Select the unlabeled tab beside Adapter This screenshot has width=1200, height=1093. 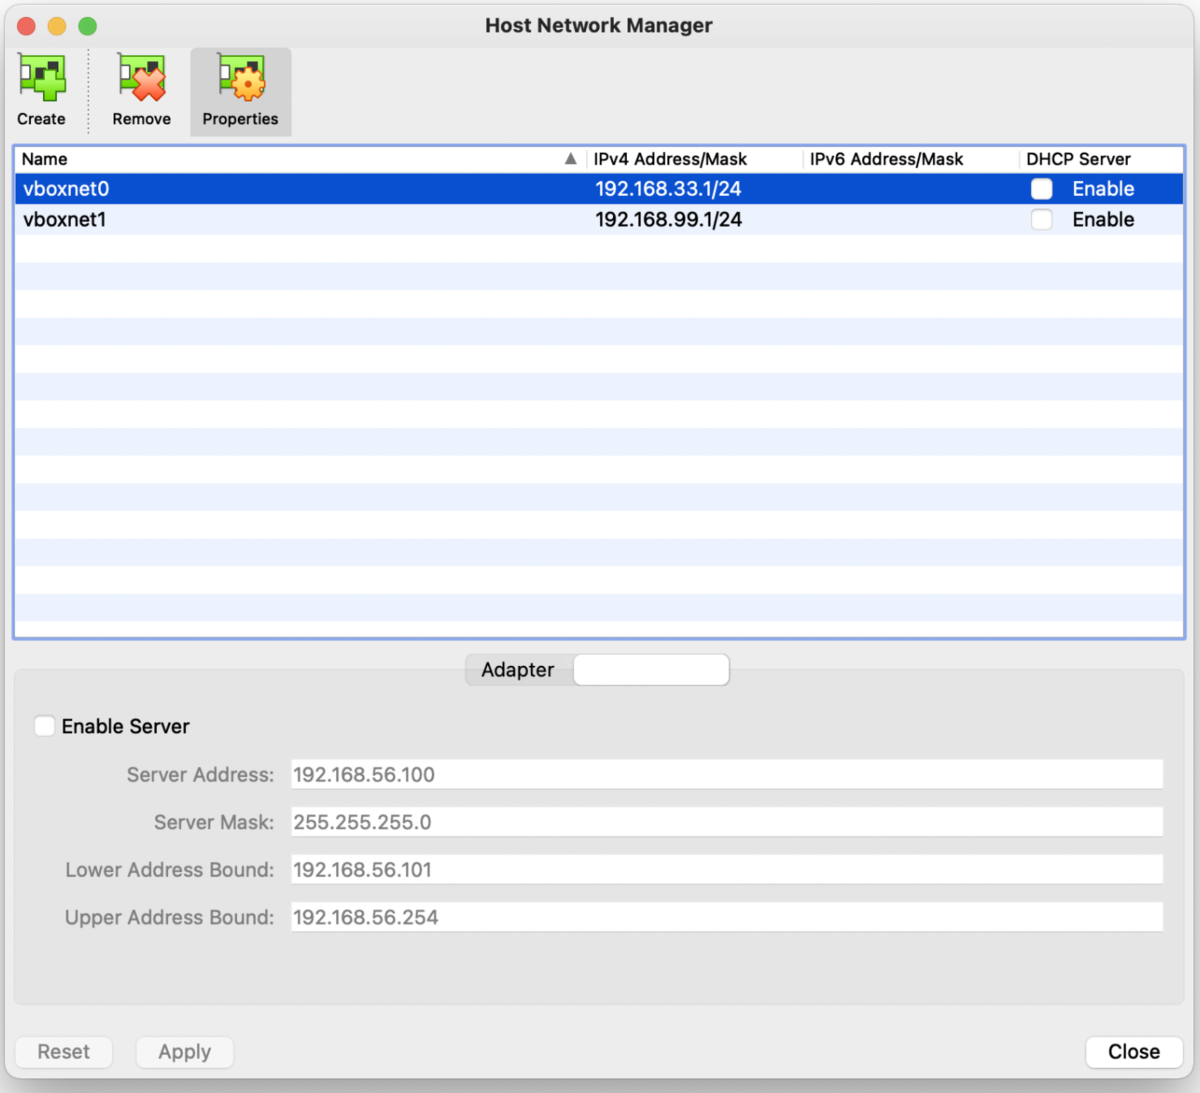(x=651, y=670)
